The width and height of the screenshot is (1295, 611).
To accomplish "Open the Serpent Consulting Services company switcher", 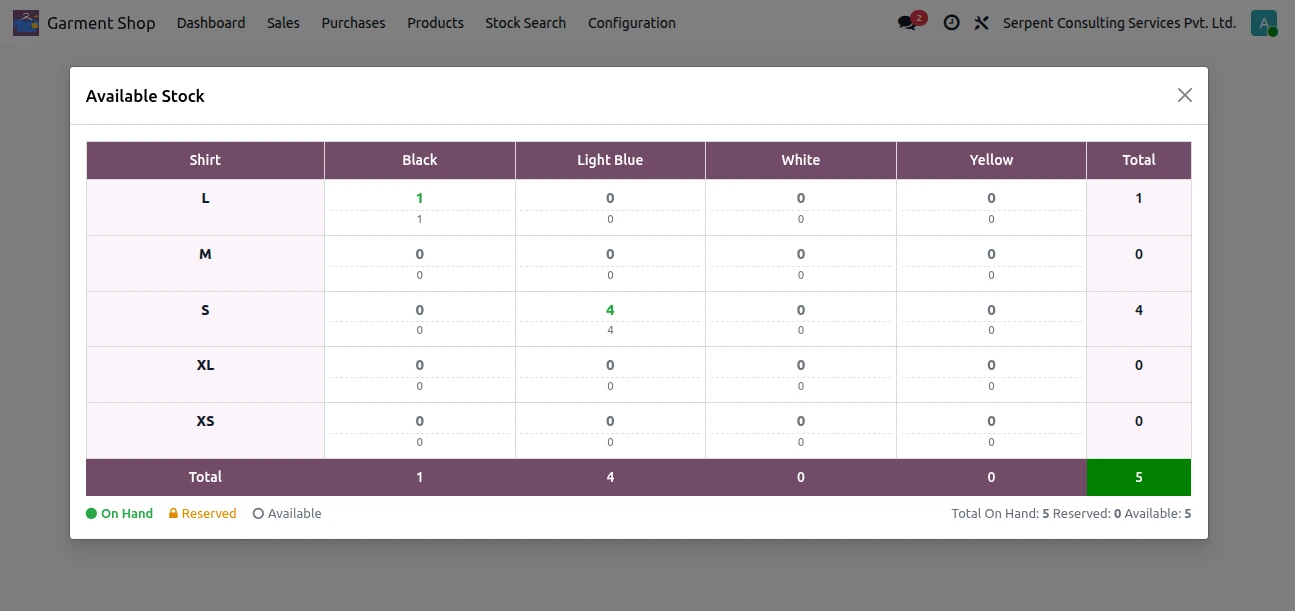I will [x=1119, y=22].
